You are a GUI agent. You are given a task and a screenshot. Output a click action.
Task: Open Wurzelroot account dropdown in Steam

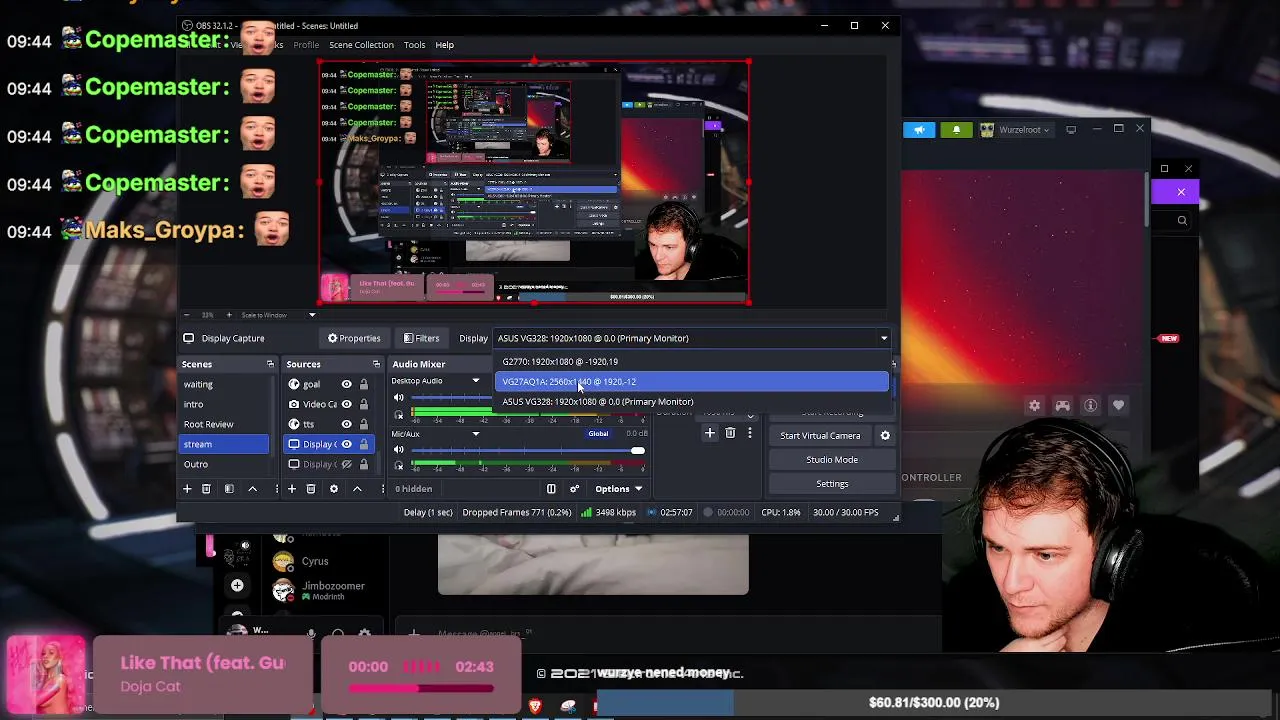(x=1016, y=130)
